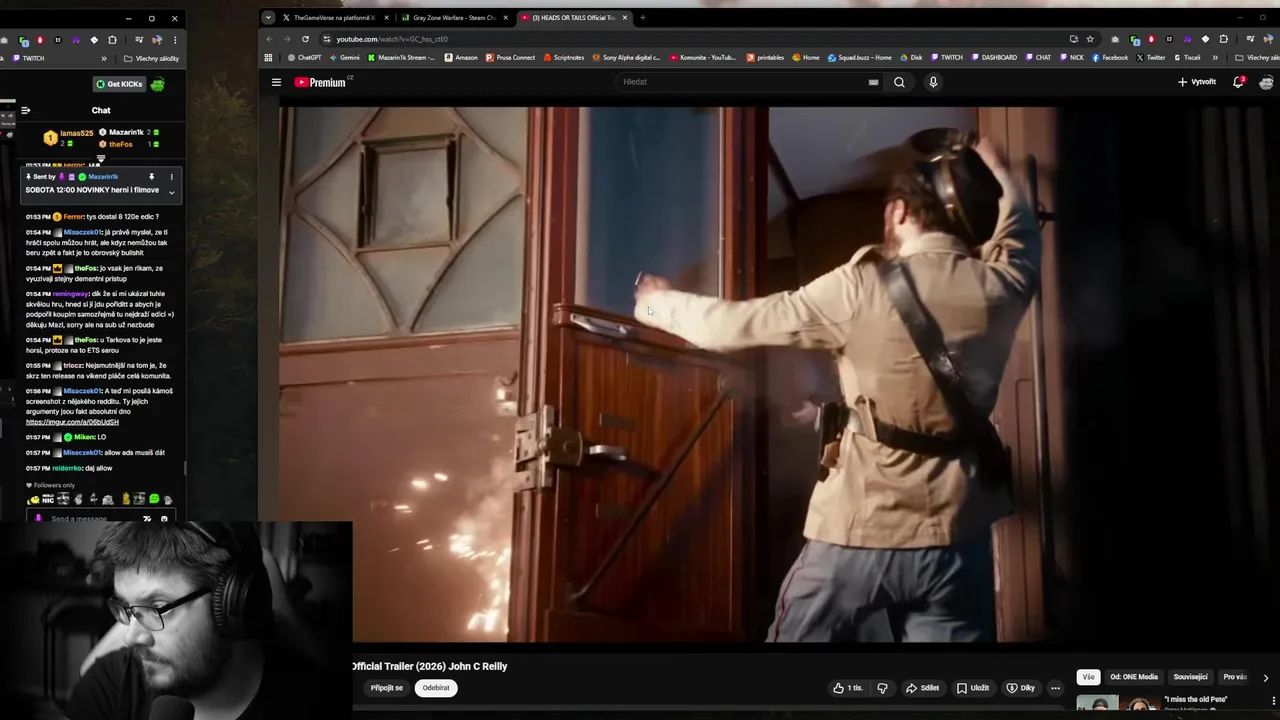Open a new browser tab
The height and width of the screenshot is (720, 1280).
pos(642,17)
